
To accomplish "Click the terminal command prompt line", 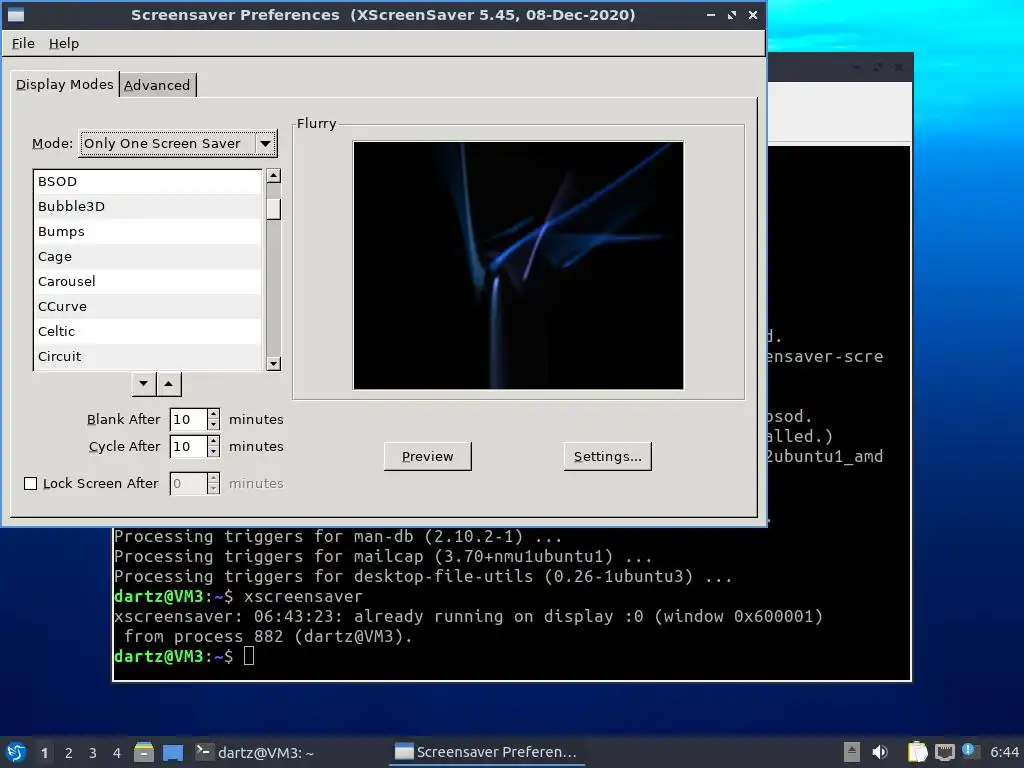I will click(184, 656).
